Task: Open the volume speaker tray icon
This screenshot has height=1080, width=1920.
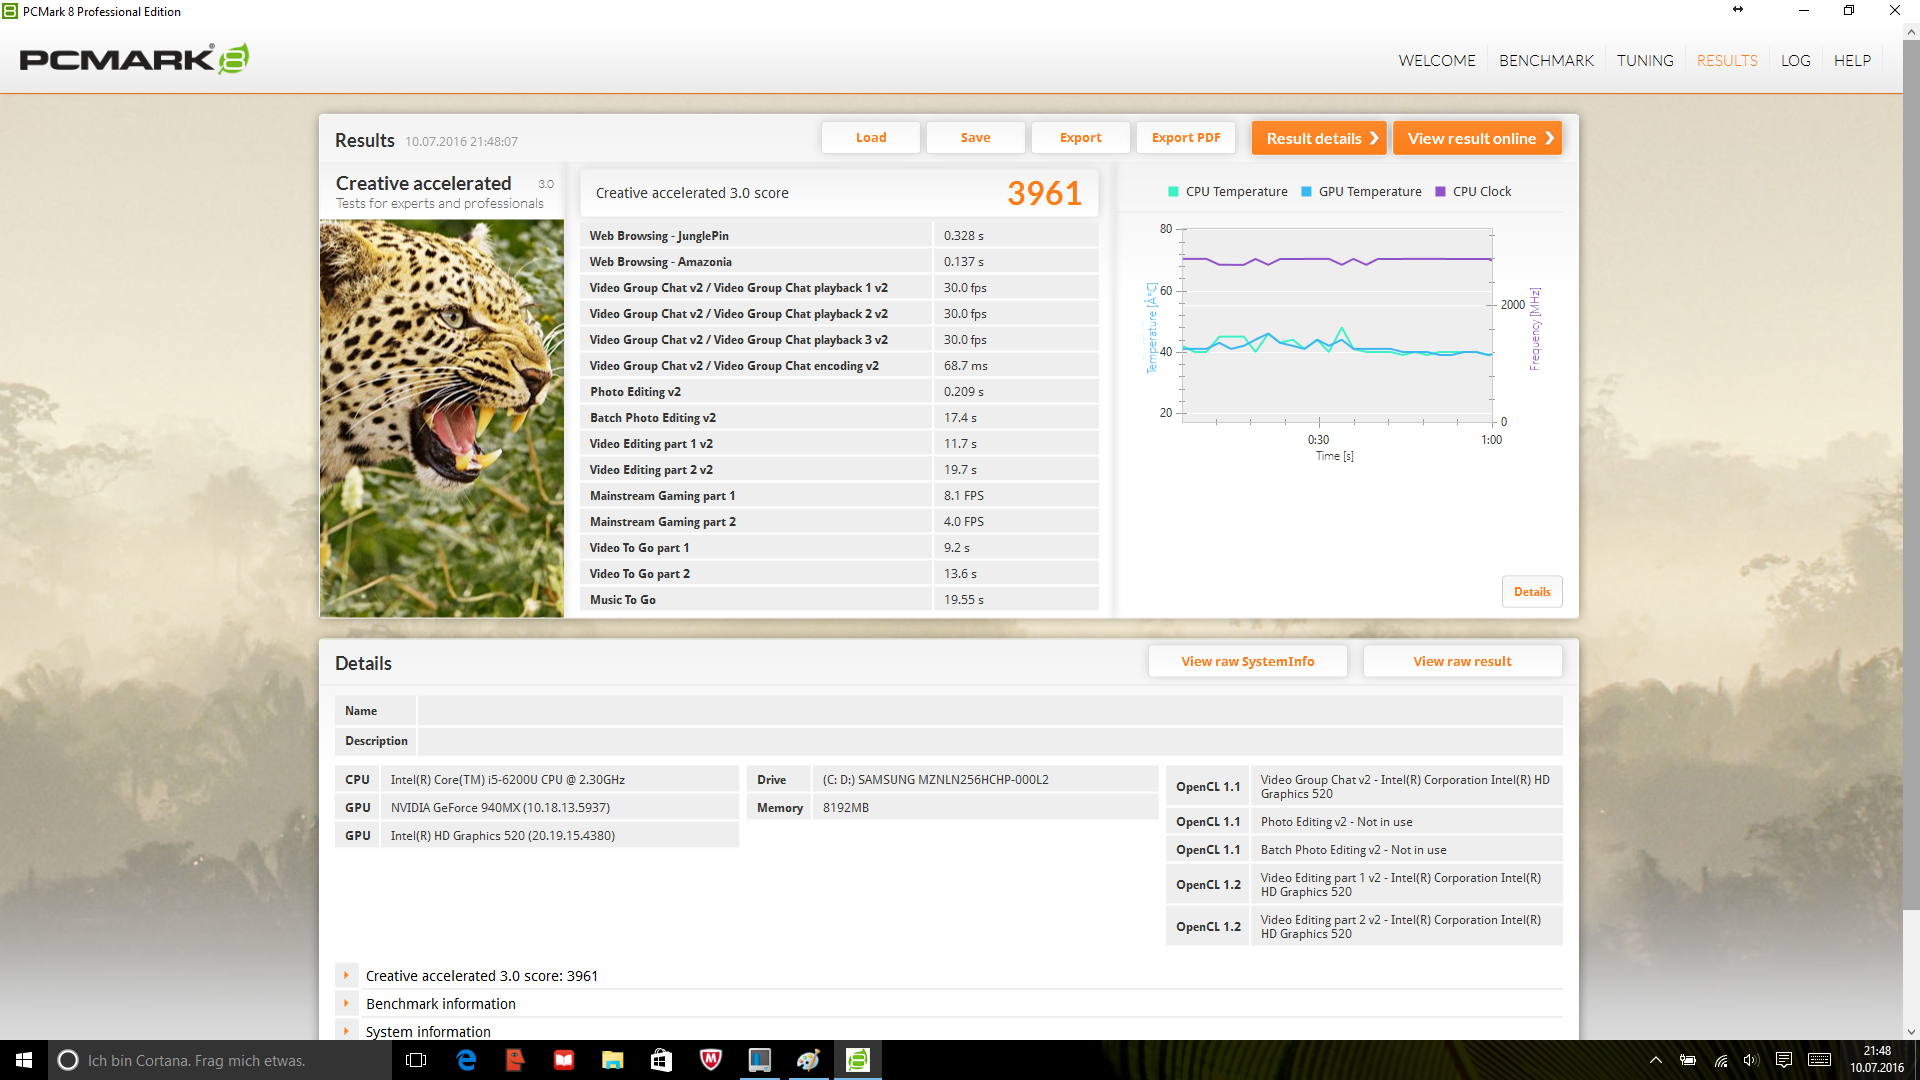Action: [x=1750, y=1060]
